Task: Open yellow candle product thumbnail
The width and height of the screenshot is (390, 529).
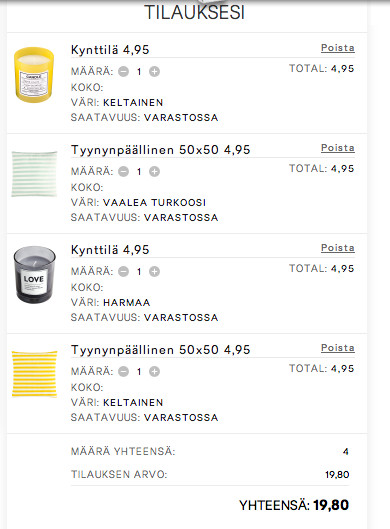Action: 34,75
